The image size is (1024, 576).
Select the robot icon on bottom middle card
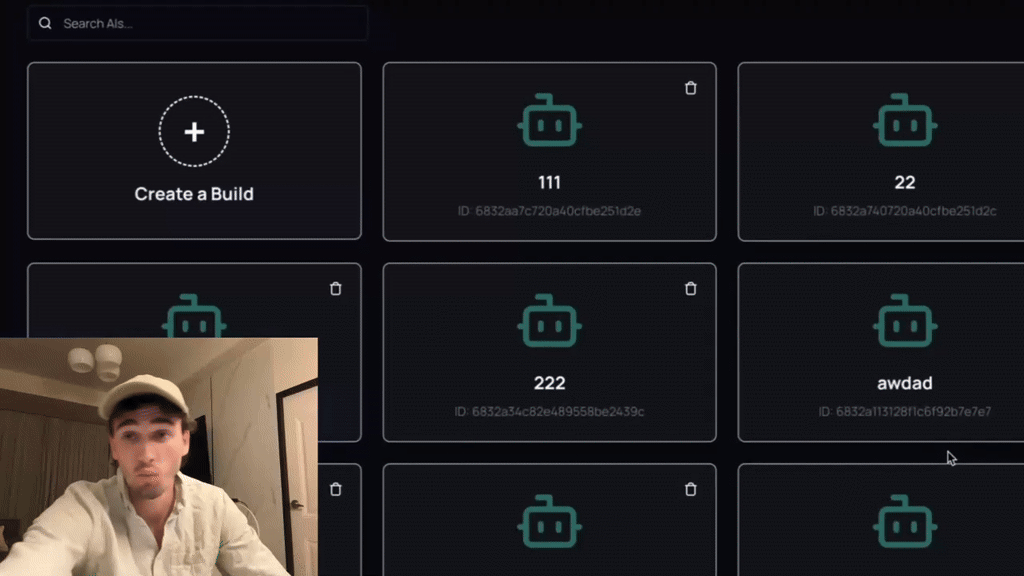pyautogui.click(x=549, y=521)
